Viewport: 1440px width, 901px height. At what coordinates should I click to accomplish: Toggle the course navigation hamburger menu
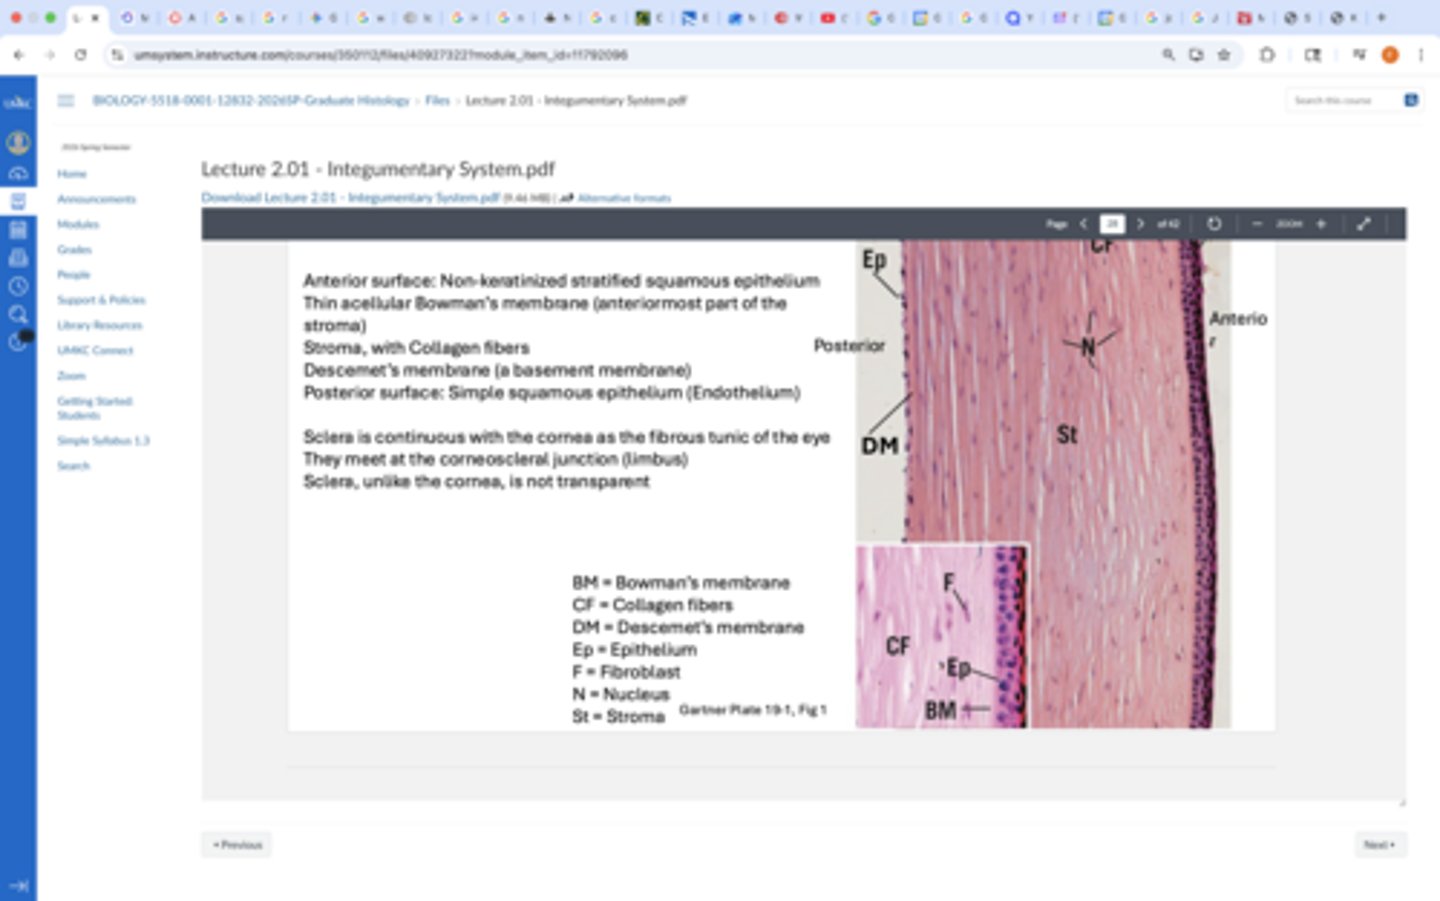(66, 100)
